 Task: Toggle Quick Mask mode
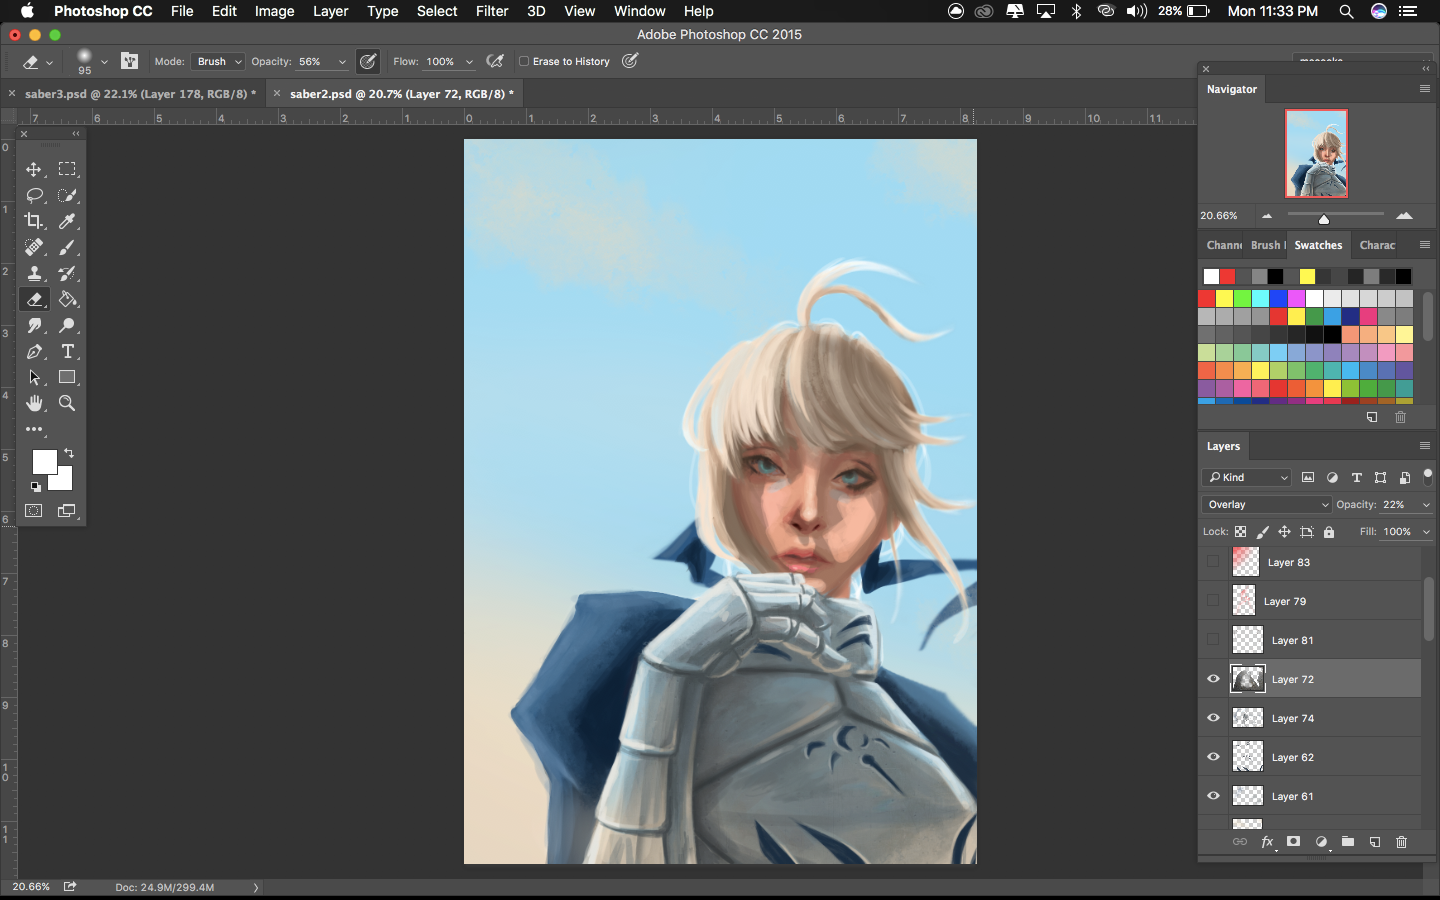[34, 511]
